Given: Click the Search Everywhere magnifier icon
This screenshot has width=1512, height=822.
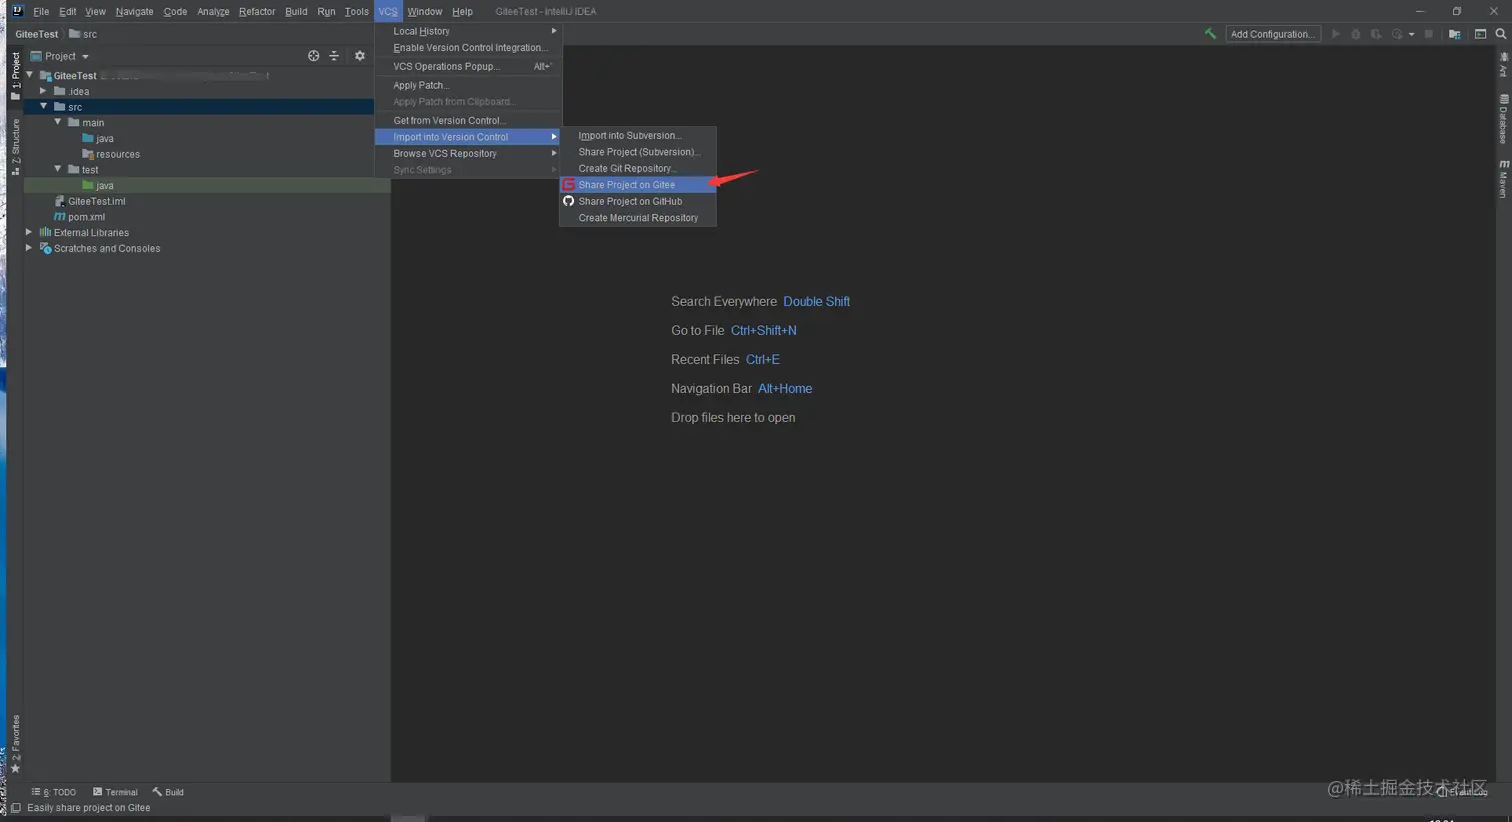Looking at the screenshot, I should (x=1501, y=34).
